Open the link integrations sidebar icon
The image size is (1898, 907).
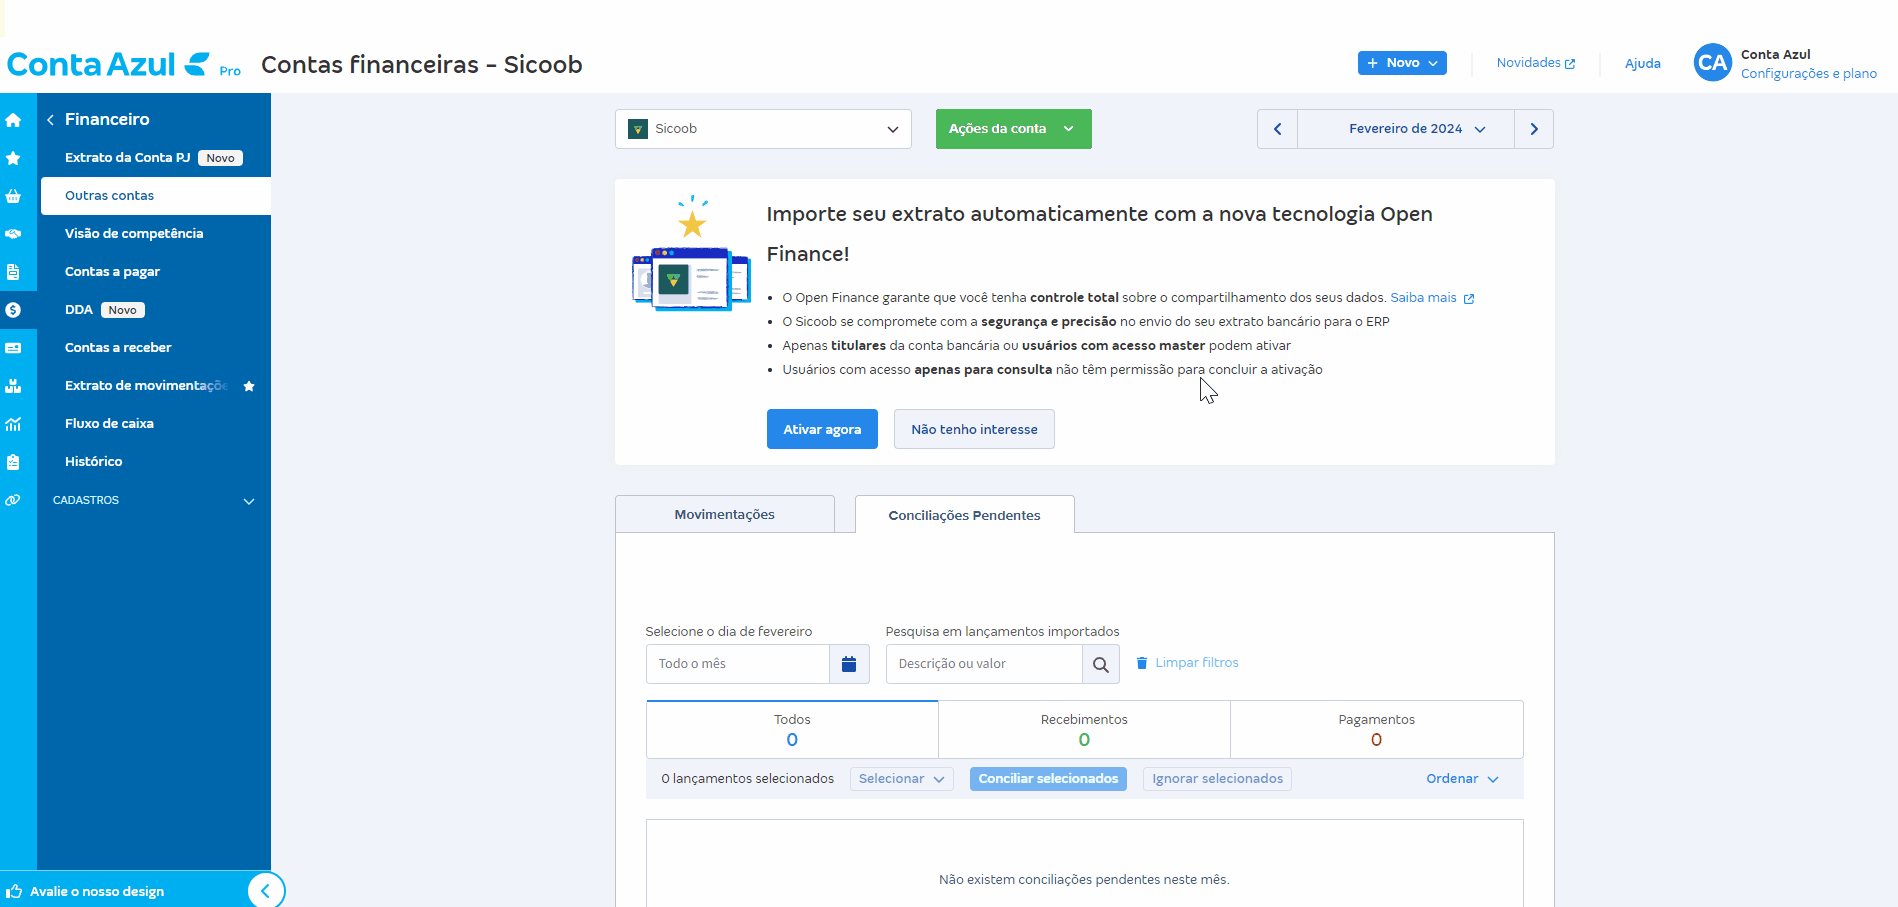pos(13,500)
